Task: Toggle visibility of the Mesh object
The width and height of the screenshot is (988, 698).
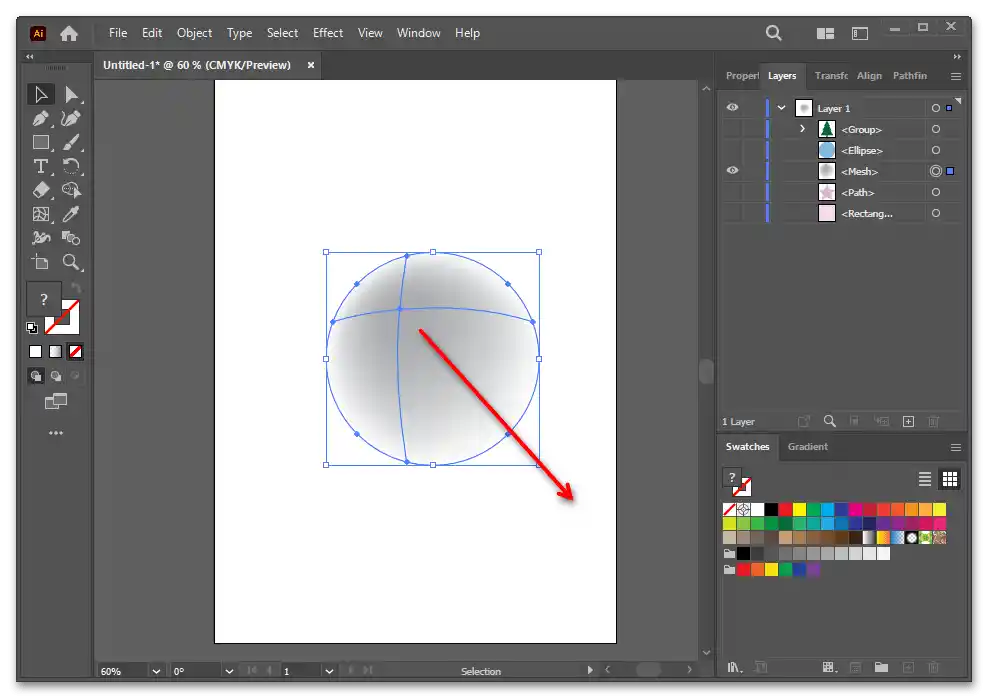Action: tap(732, 171)
